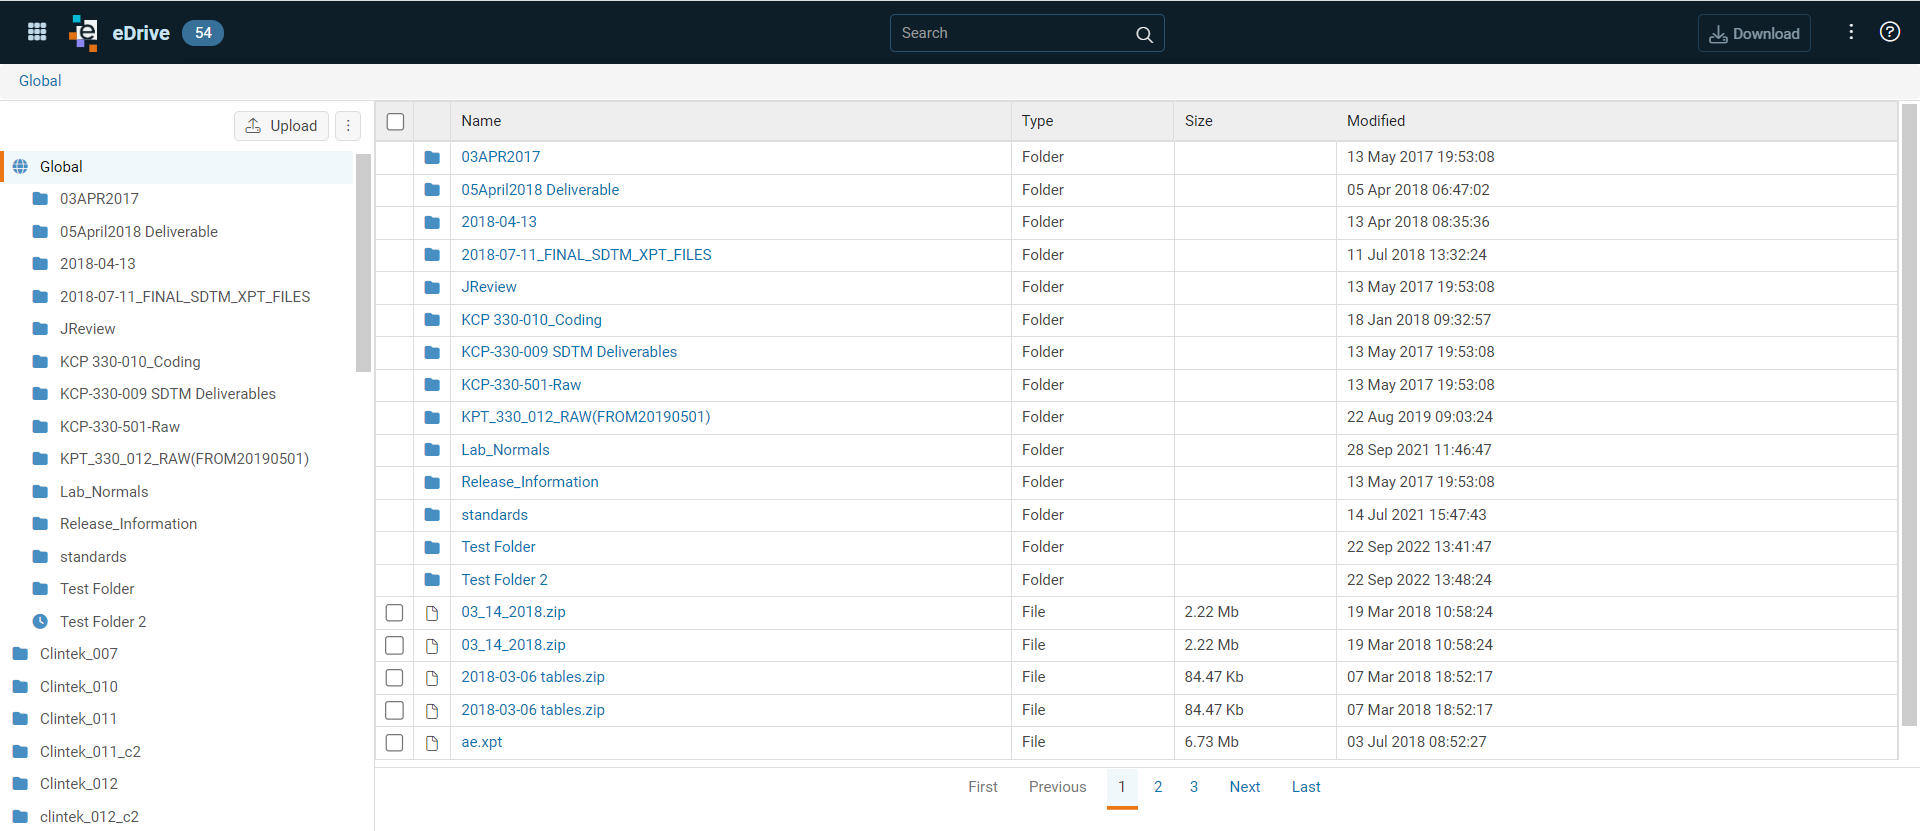Image resolution: width=1920 pixels, height=831 pixels.
Task: Click the 54 count badge
Action: [x=203, y=33]
